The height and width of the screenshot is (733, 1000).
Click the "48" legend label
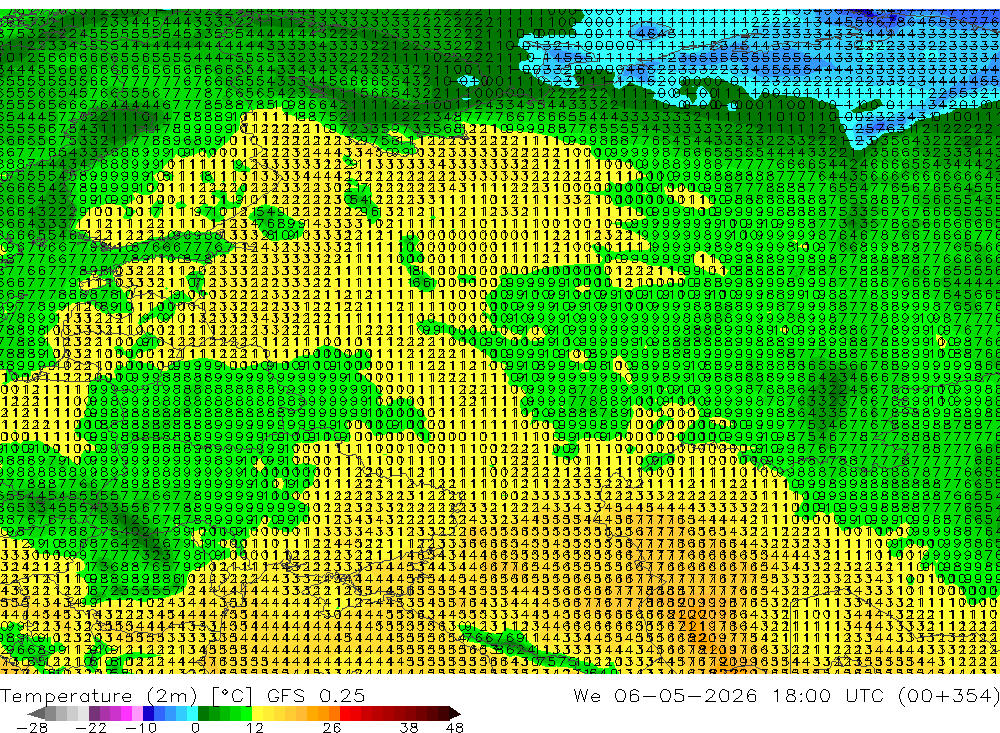pos(454,728)
